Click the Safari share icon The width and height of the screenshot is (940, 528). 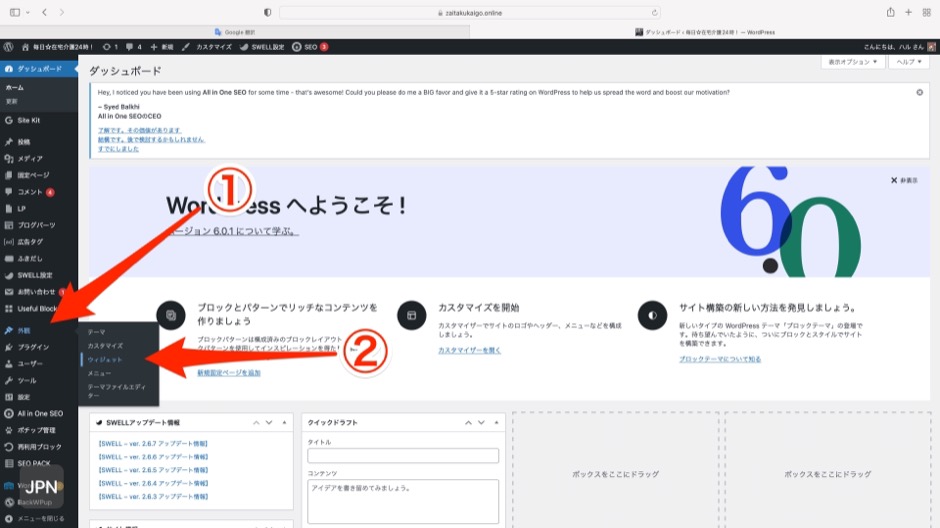890,12
